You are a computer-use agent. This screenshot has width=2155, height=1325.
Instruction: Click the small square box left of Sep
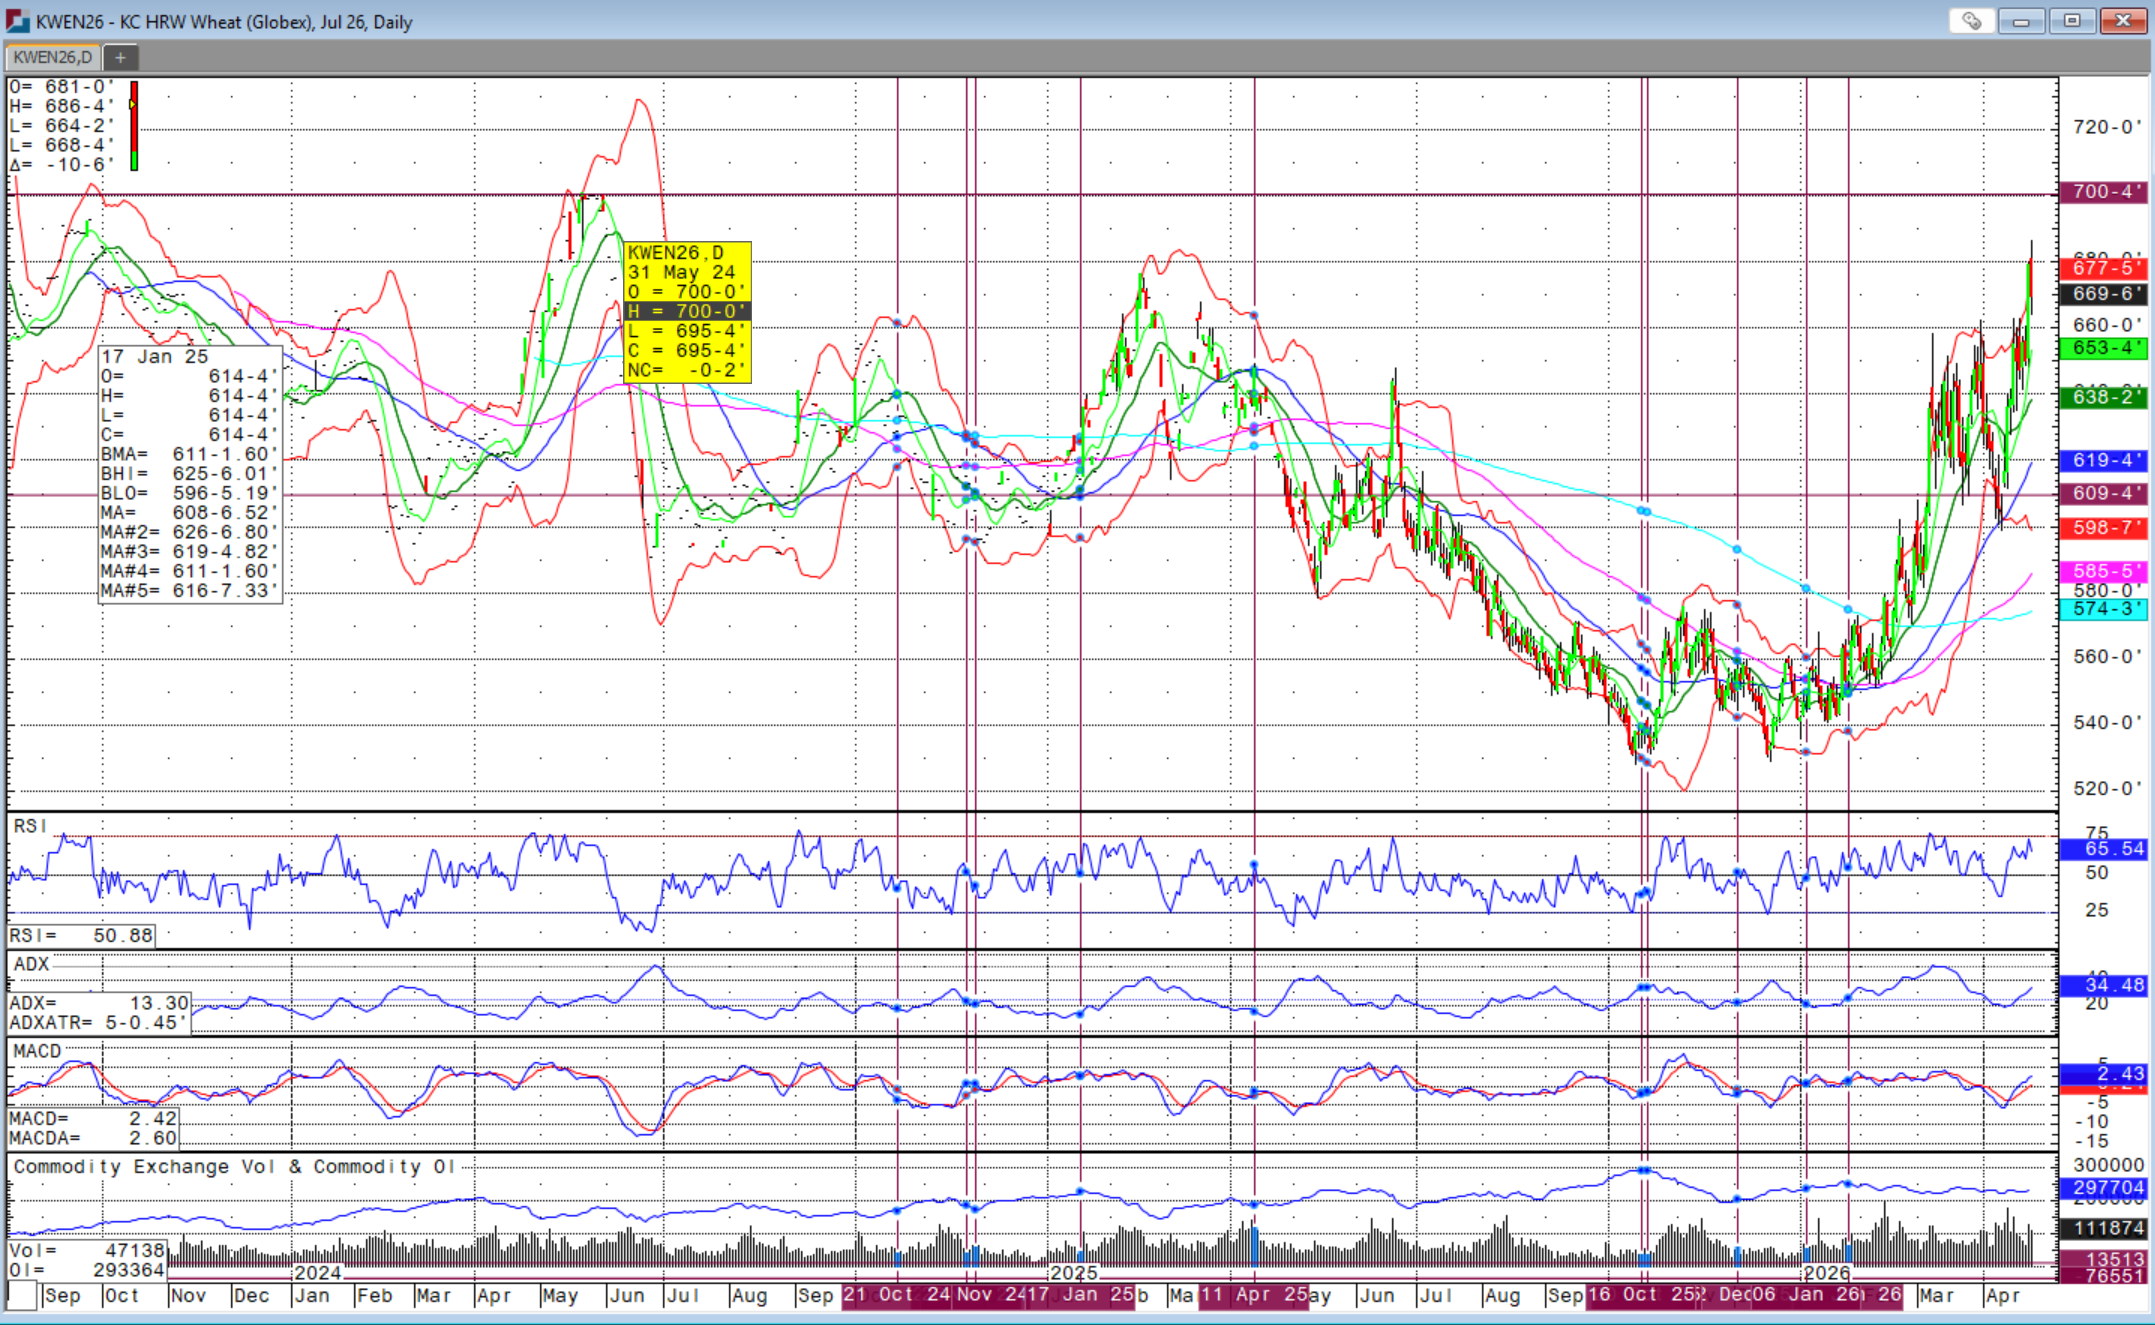pos(22,1296)
